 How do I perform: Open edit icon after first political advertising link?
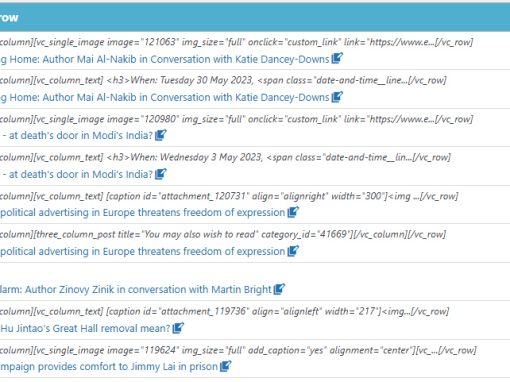tap(293, 212)
